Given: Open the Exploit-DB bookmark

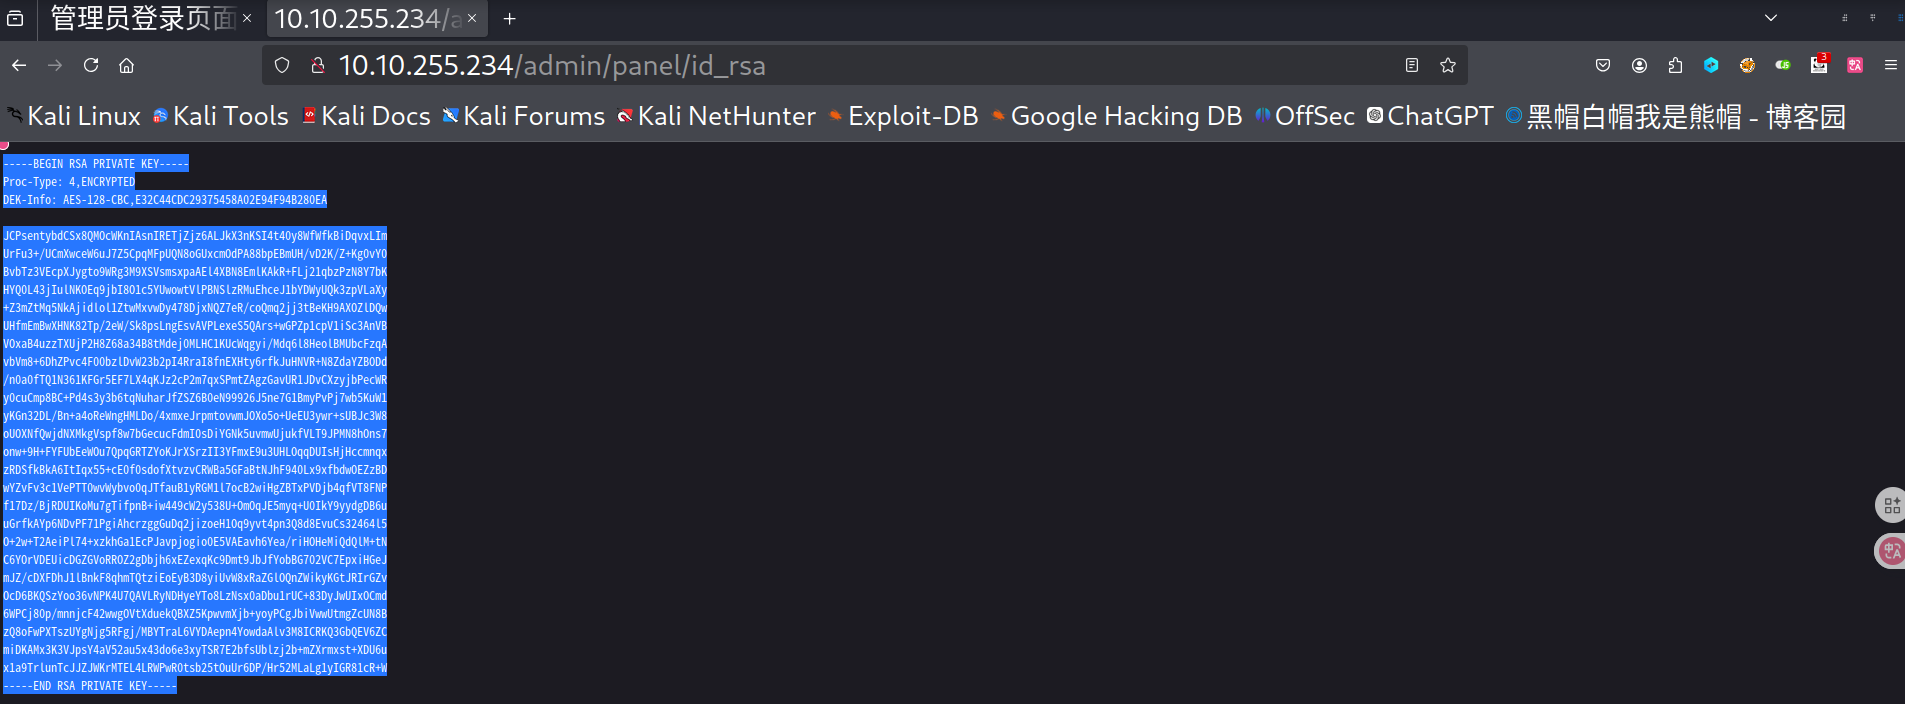Looking at the screenshot, I should click(903, 116).
